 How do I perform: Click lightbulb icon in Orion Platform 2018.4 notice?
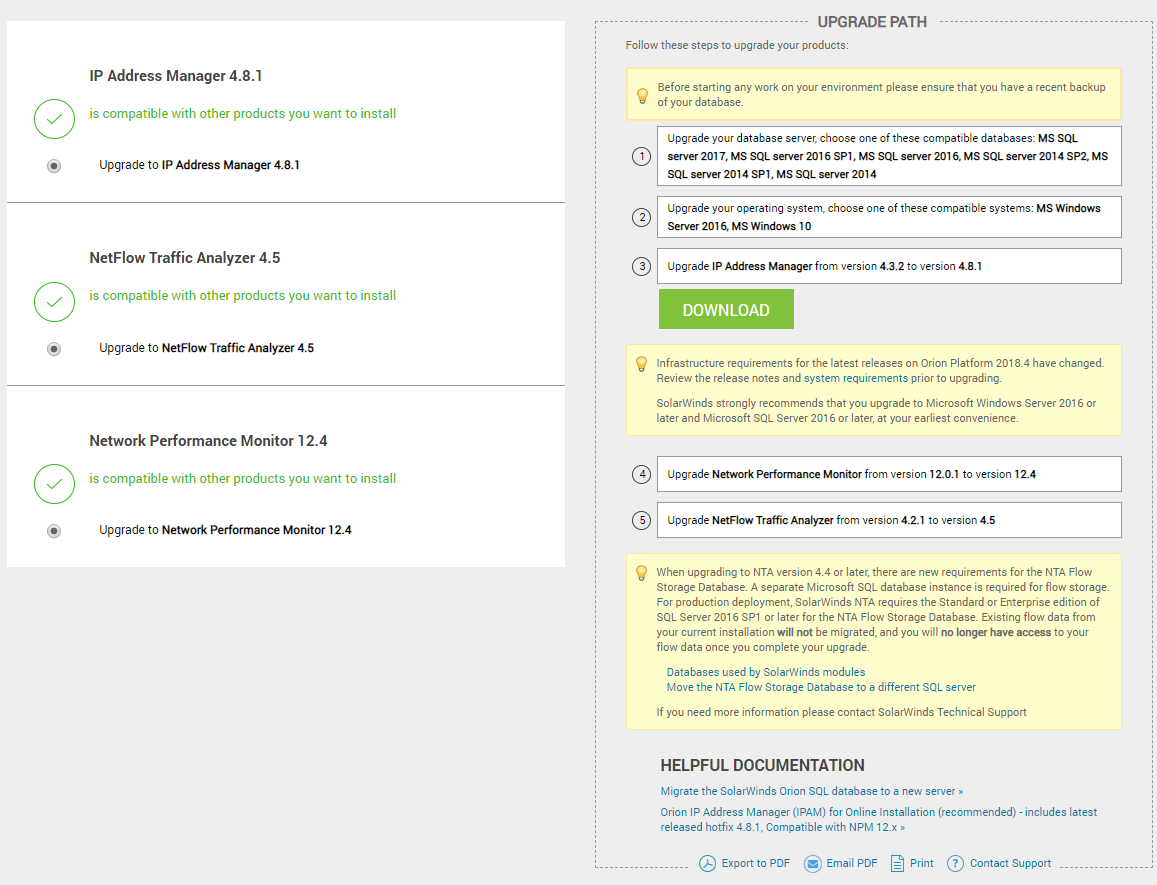(642, 364)
